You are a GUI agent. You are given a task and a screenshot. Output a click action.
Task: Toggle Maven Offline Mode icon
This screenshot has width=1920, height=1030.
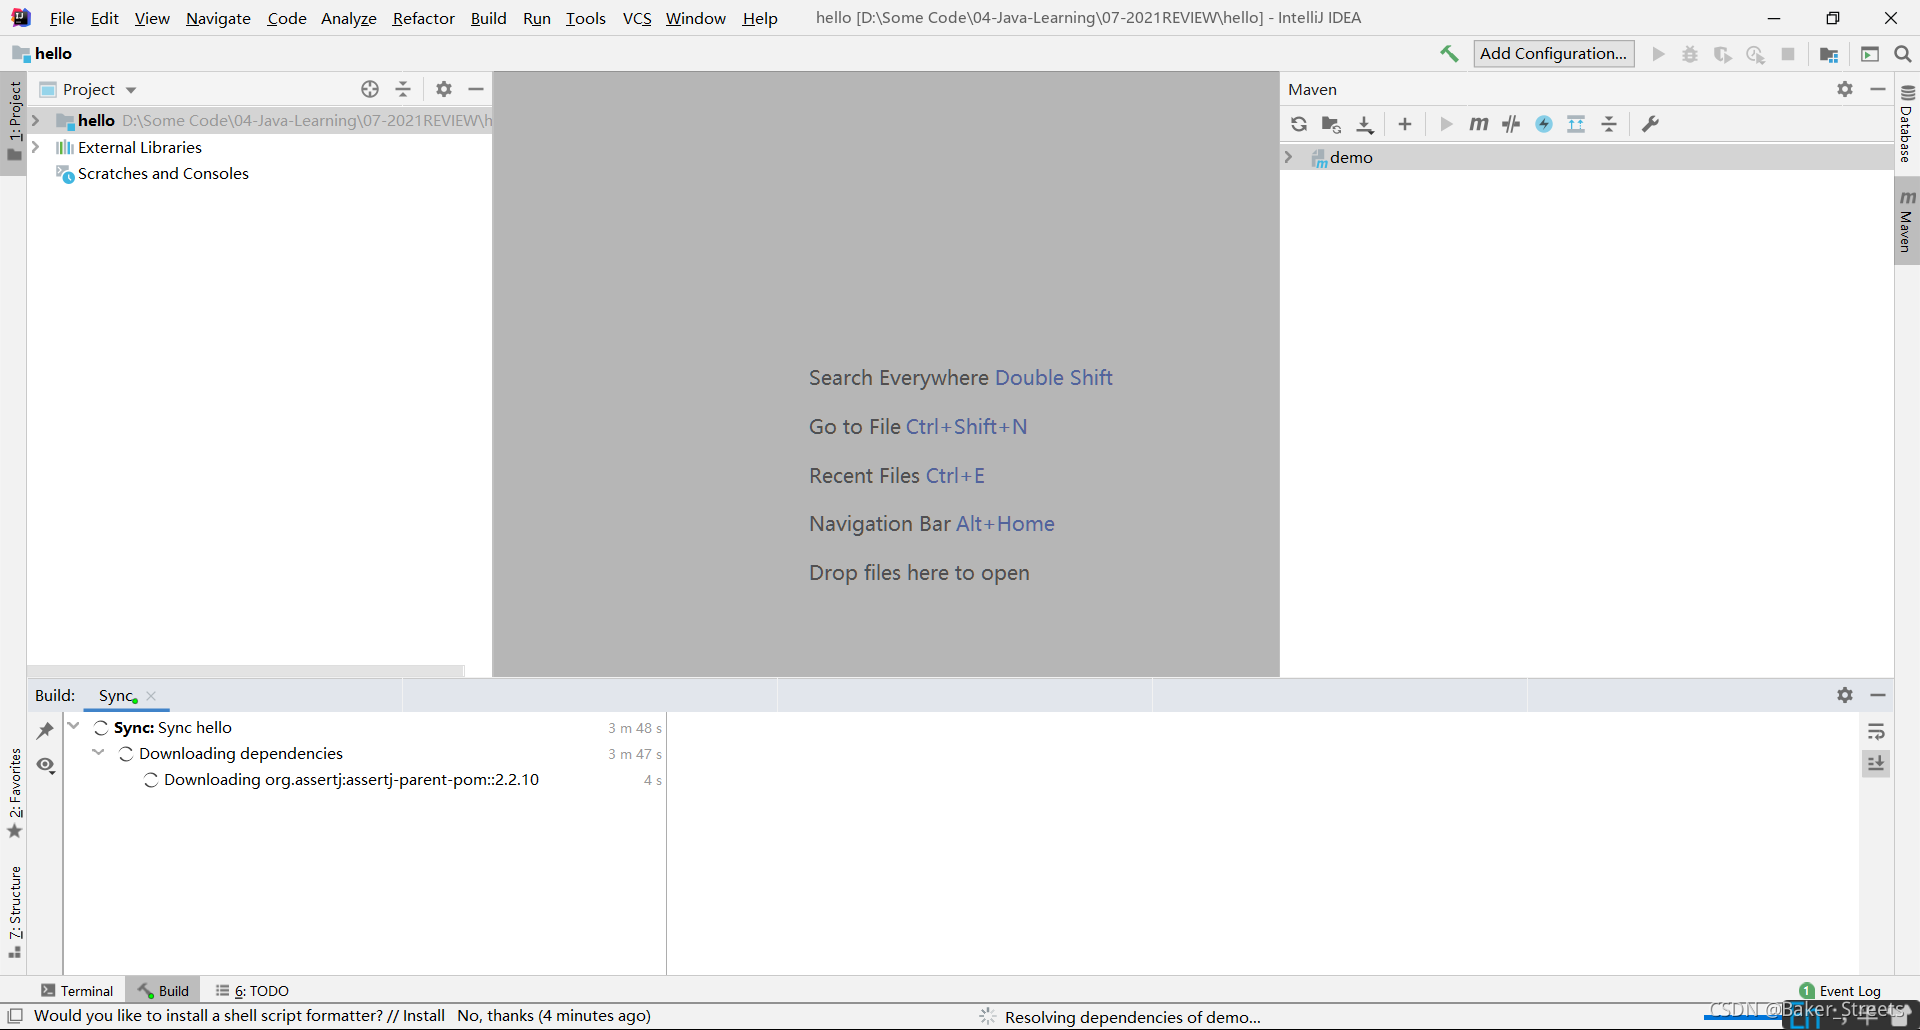[1511, 124]
